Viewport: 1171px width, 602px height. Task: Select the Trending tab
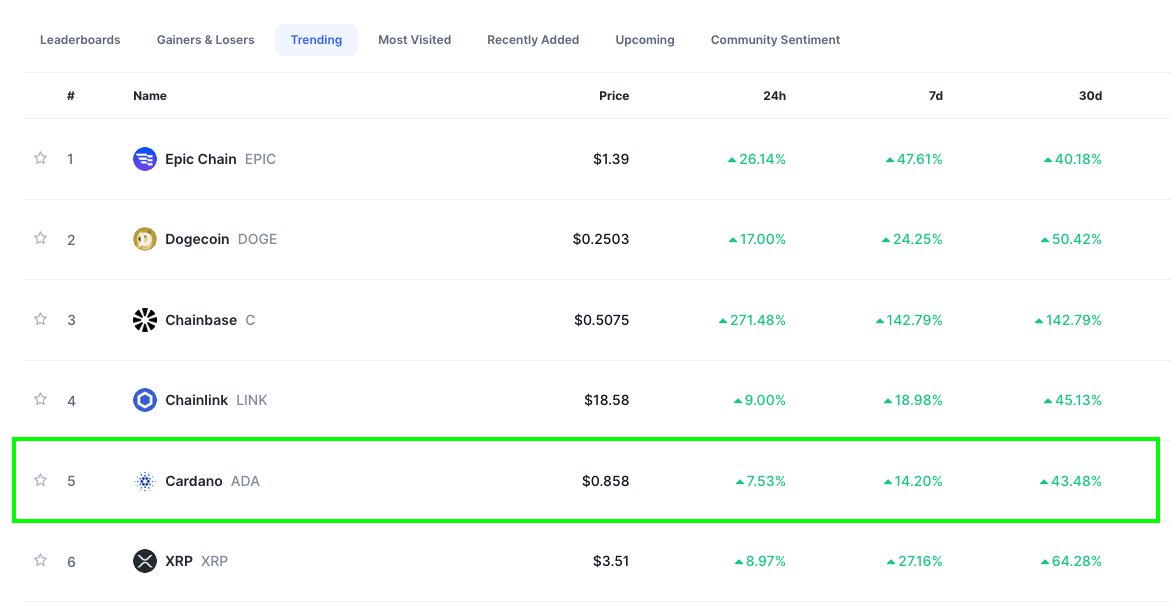317,40
